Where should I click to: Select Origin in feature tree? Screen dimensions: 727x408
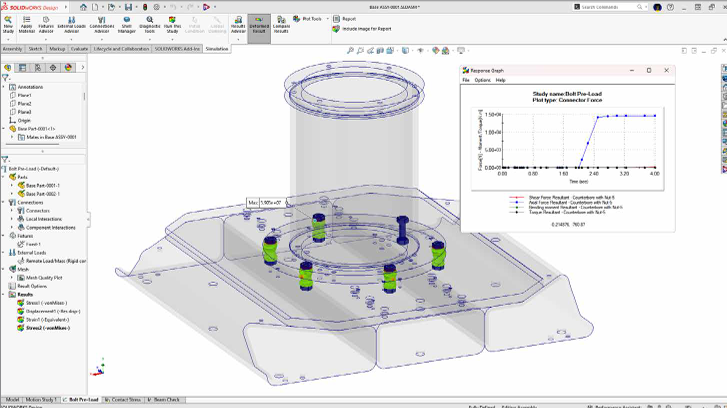tap(24, 121)
